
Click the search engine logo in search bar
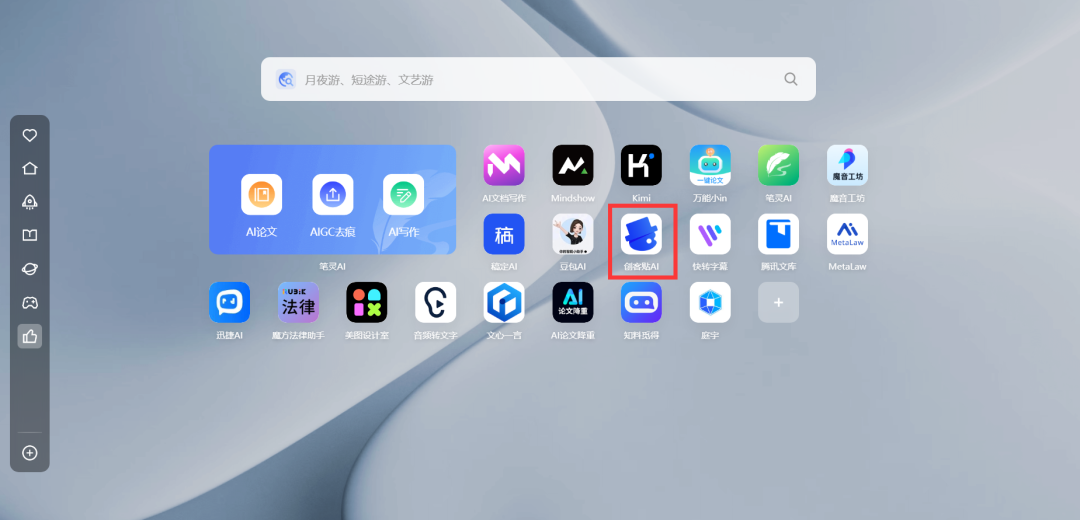286,79
